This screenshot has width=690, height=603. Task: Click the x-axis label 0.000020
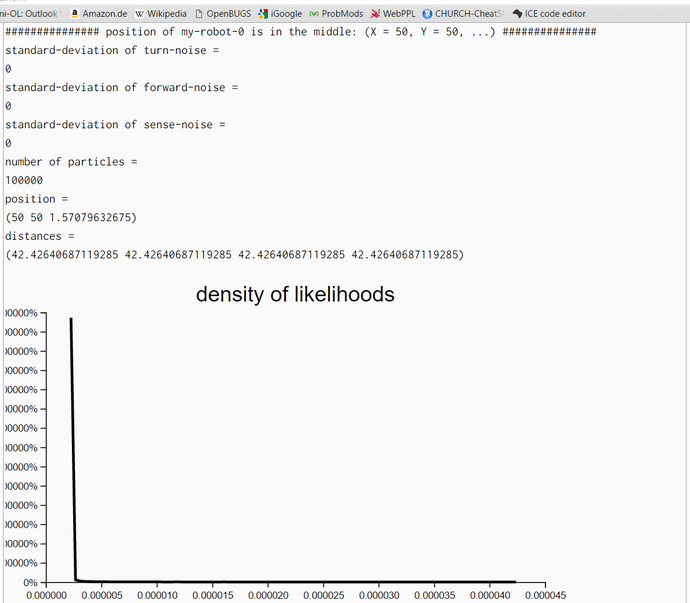268,596
